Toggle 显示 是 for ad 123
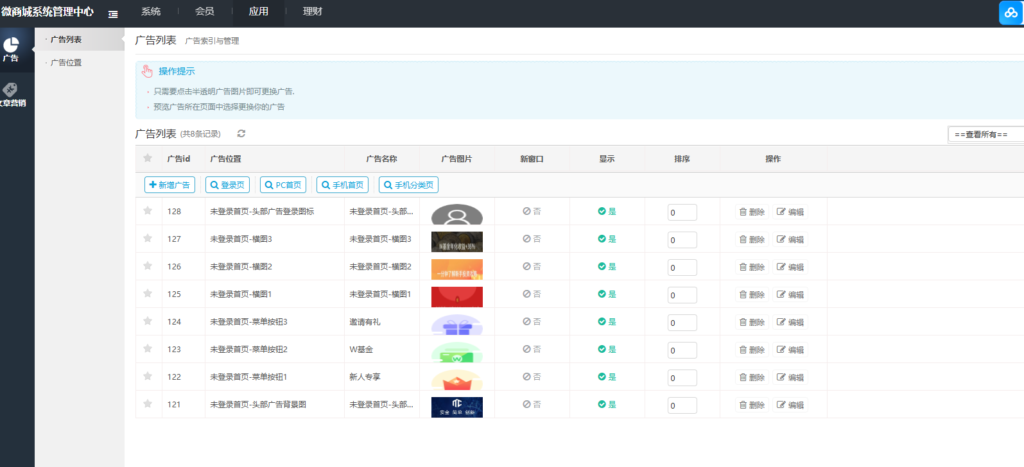Viewport: 1024px width, 467px height. 607,349
